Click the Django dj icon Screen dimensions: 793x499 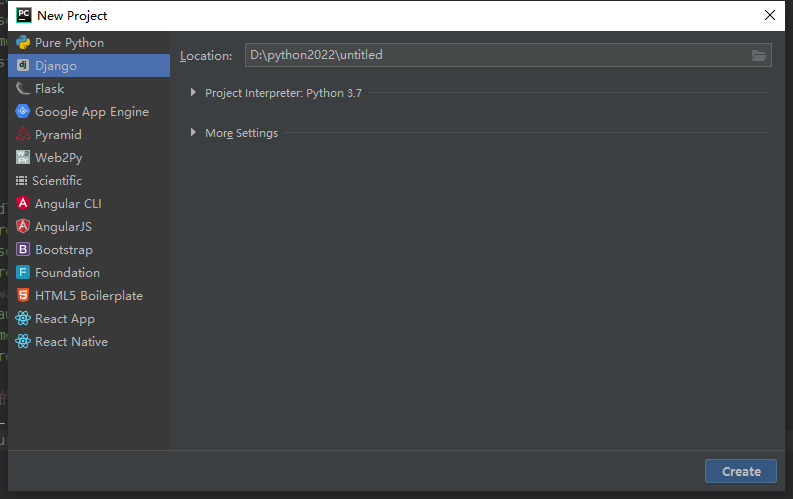click(x=23, y=65)
